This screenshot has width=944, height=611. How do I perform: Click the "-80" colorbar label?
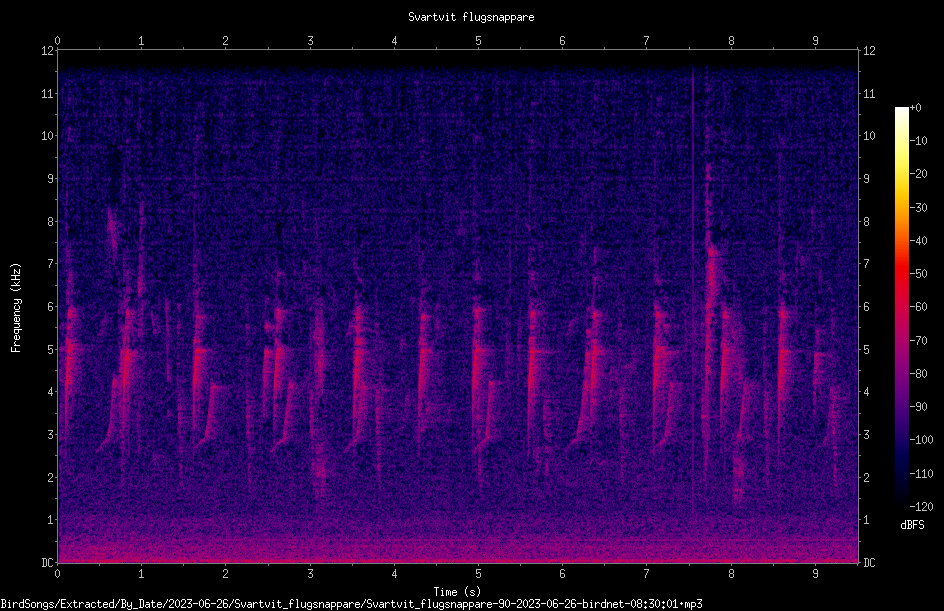click(x=918, y=374)
